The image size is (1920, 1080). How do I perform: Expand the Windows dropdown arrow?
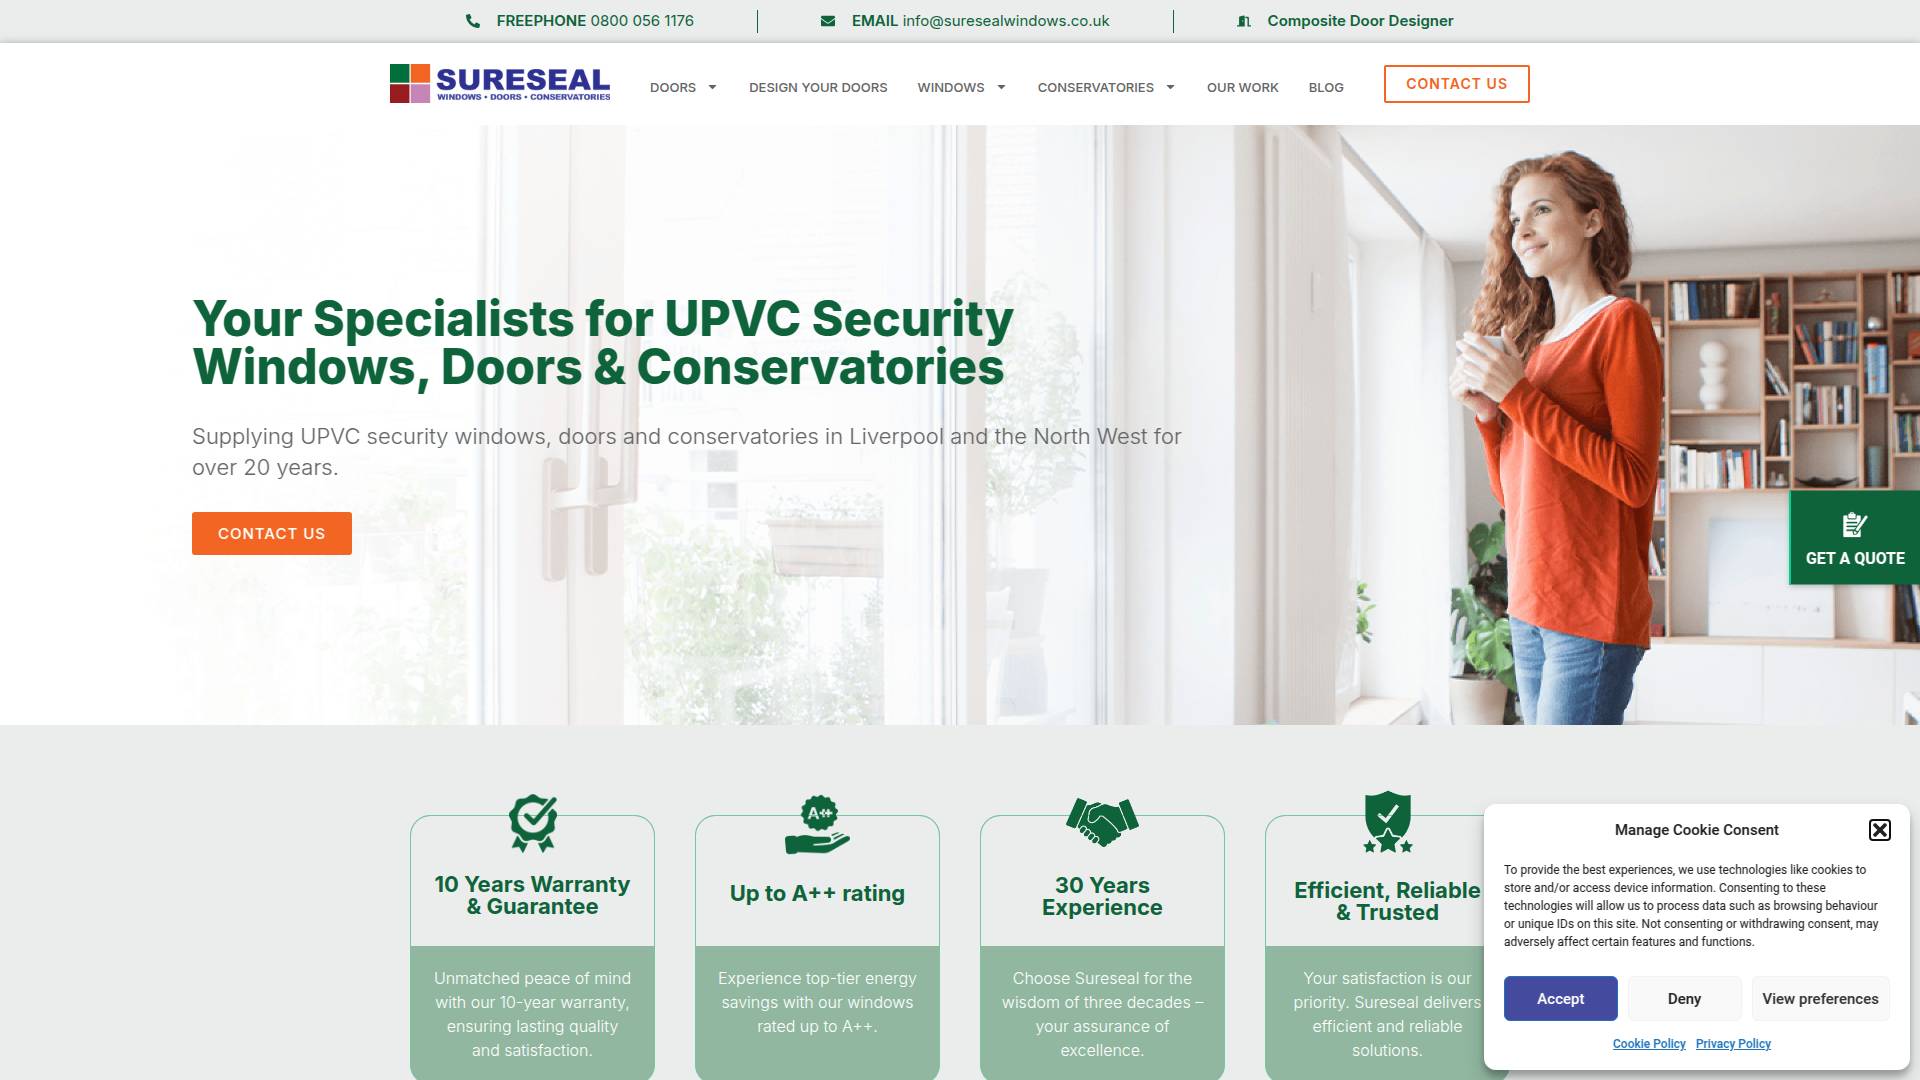pyautogui.click(x=1001, y=88)
